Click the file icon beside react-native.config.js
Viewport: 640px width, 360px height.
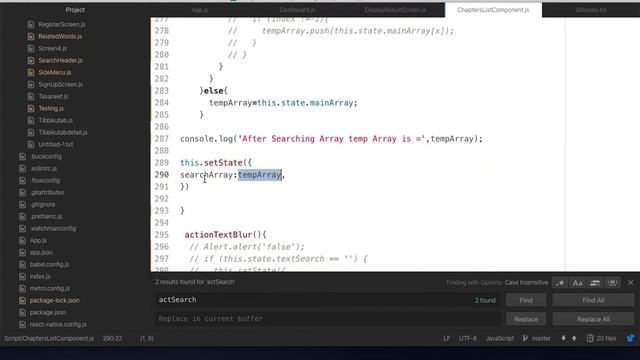point(22,324)
